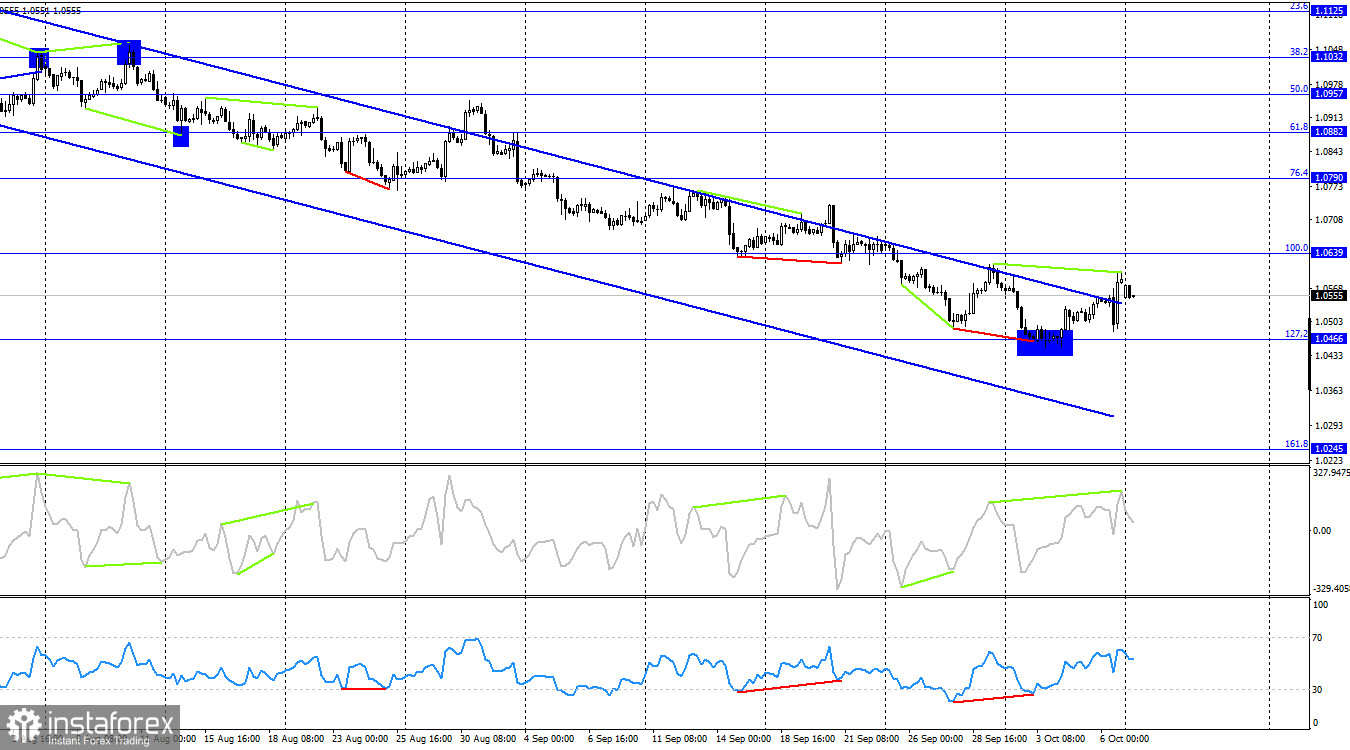The width and height of the screenshot is (1350, 750).
Task: Click the 50.0 Fibonacci level label
Action: [x=1299, y=88]
